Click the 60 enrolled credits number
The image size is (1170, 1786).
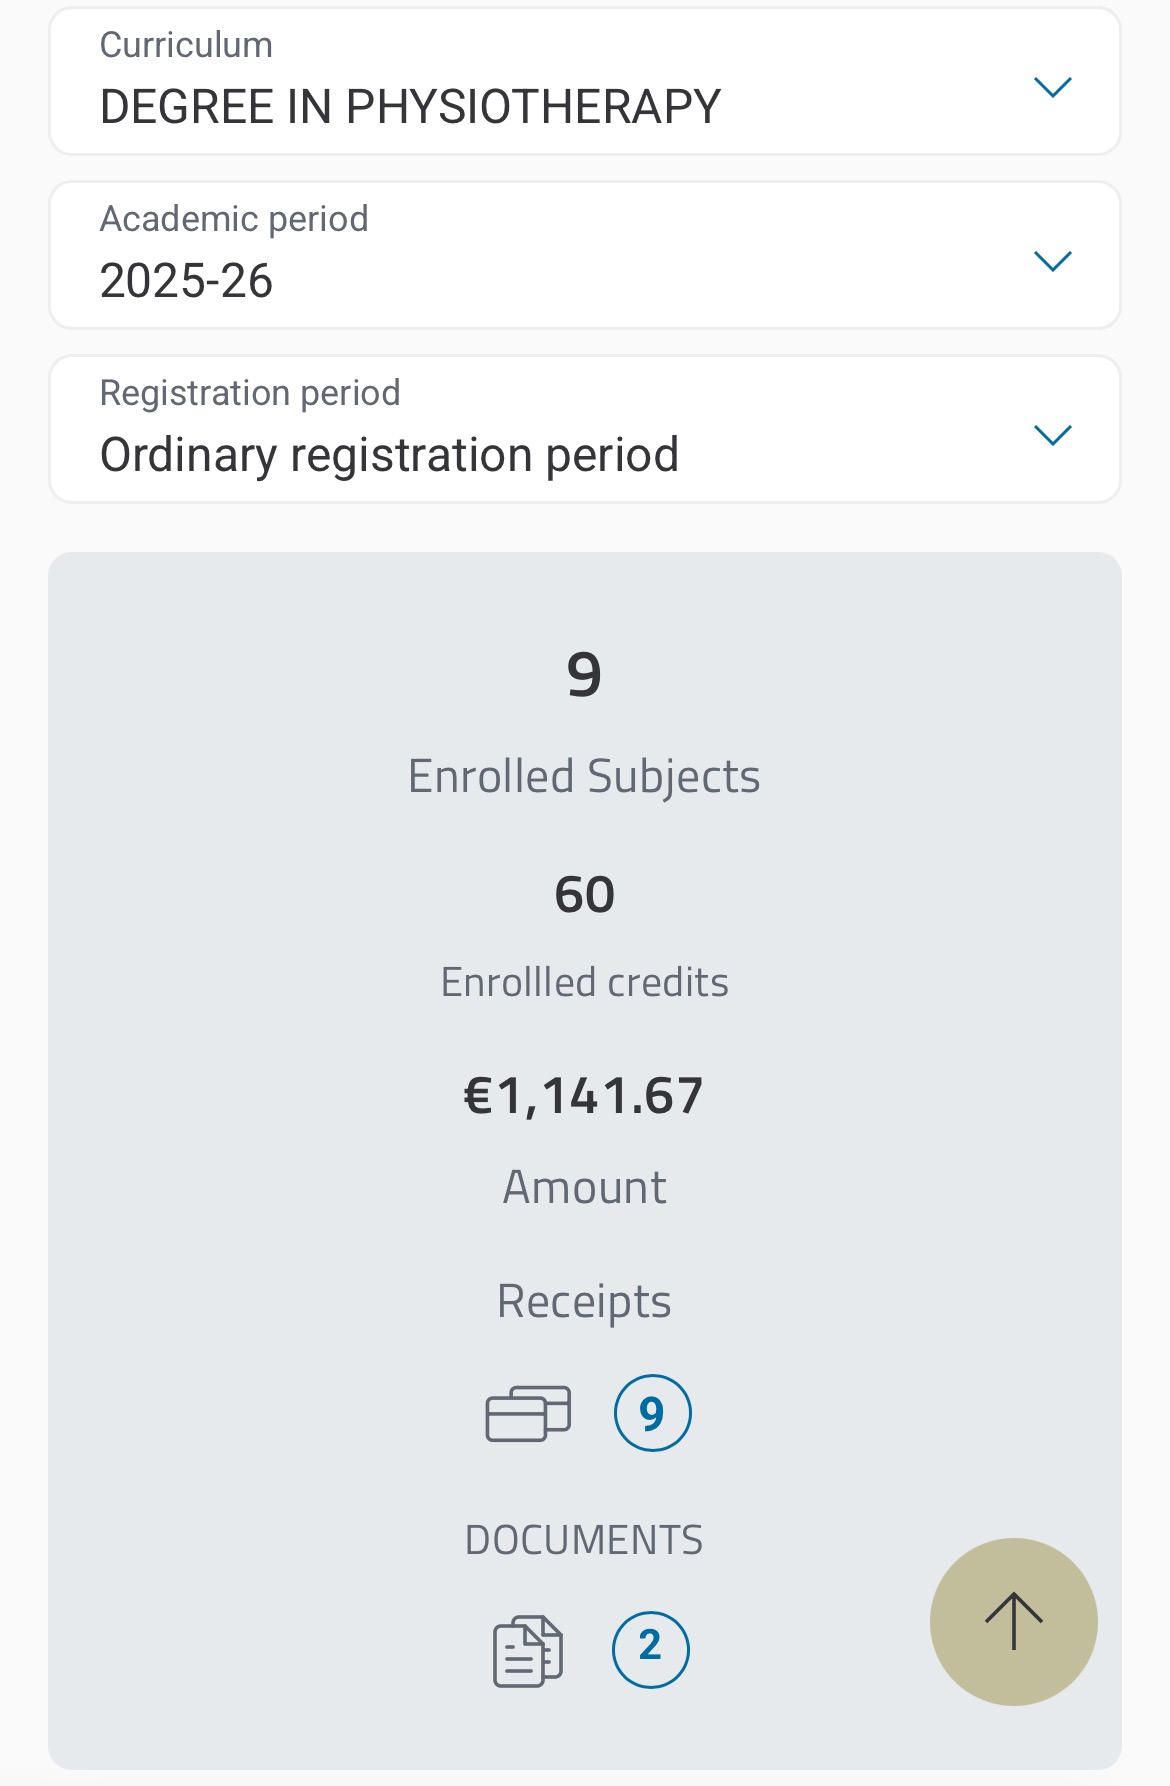584,895
